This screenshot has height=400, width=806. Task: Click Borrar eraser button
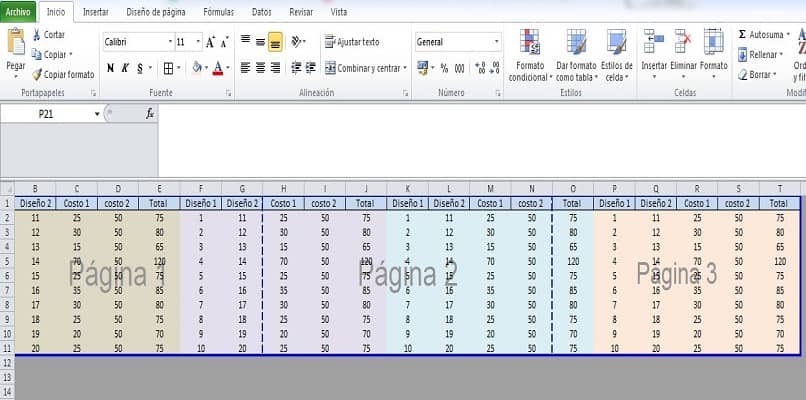(x=757, y=75)
